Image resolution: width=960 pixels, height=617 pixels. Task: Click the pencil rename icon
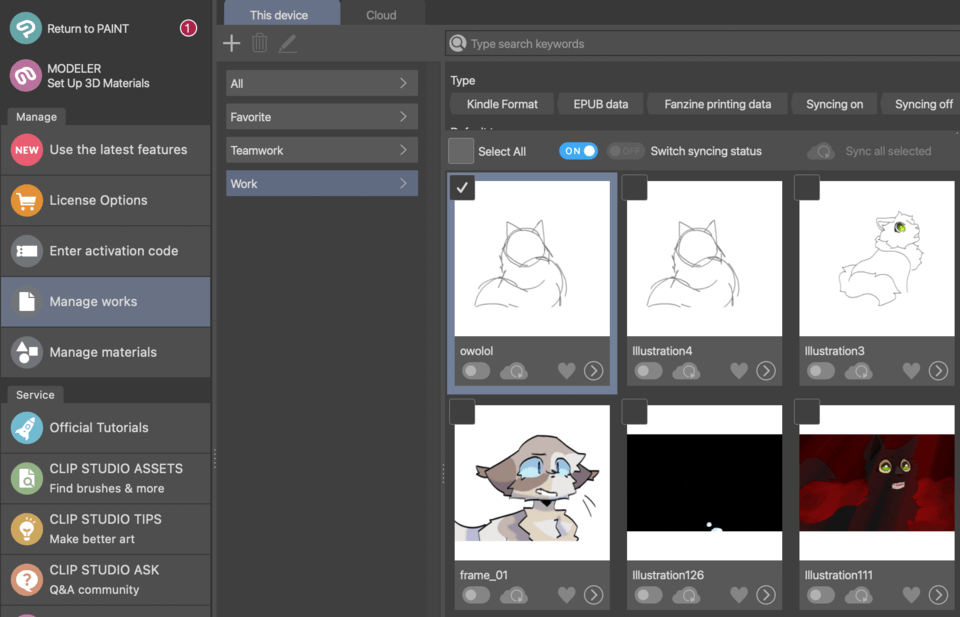(288, 43)
